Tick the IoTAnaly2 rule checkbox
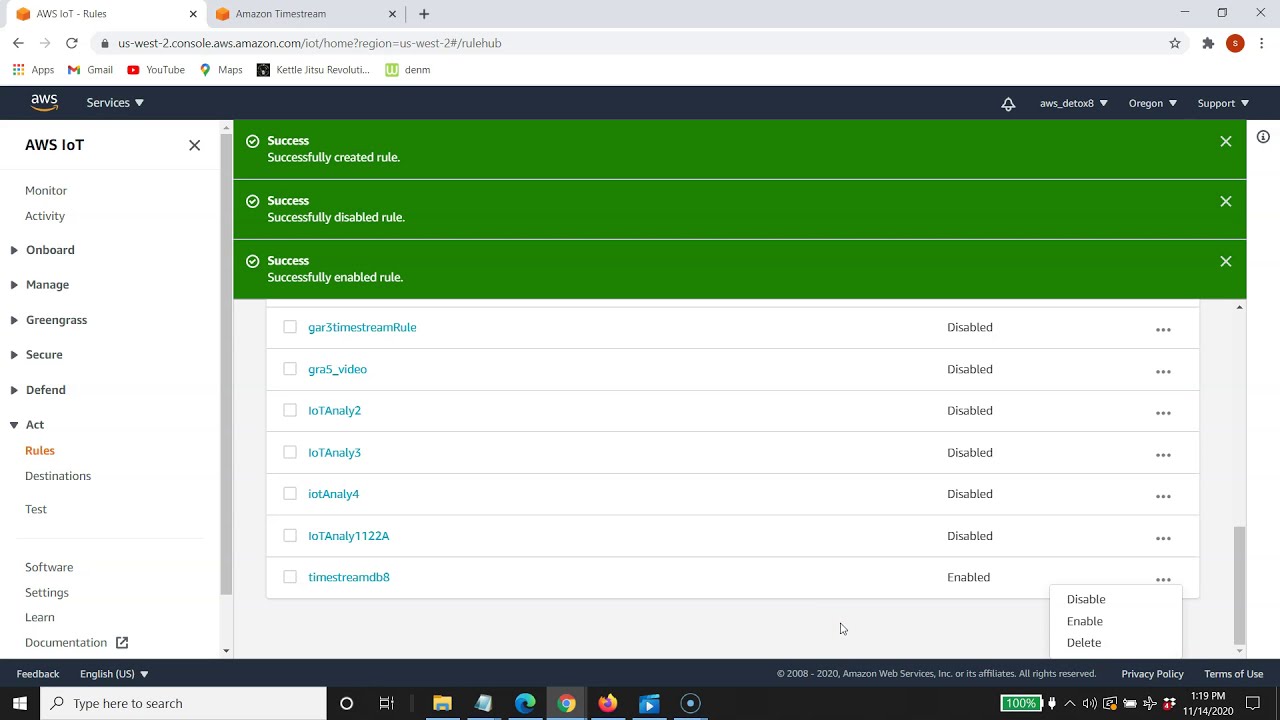This screenshot has width=1280, height=720. 290,410
